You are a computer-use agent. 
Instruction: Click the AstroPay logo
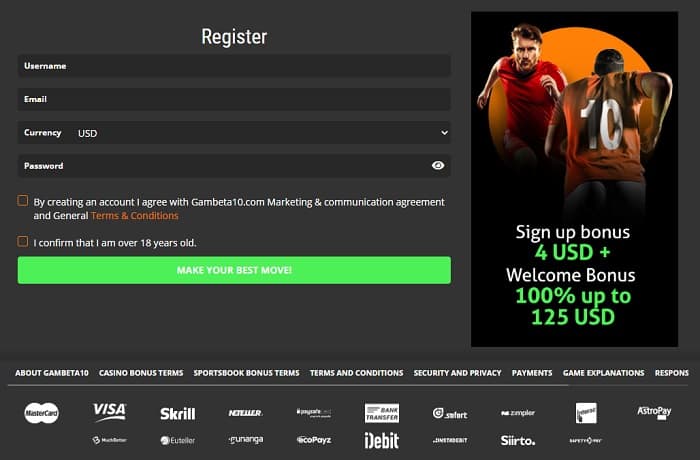coord(654,412)
